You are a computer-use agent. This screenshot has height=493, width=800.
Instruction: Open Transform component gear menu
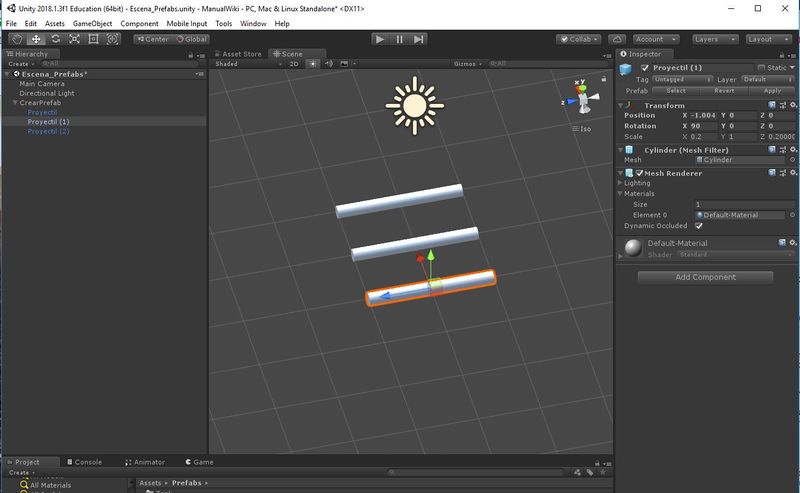click(x=793, y=105)
